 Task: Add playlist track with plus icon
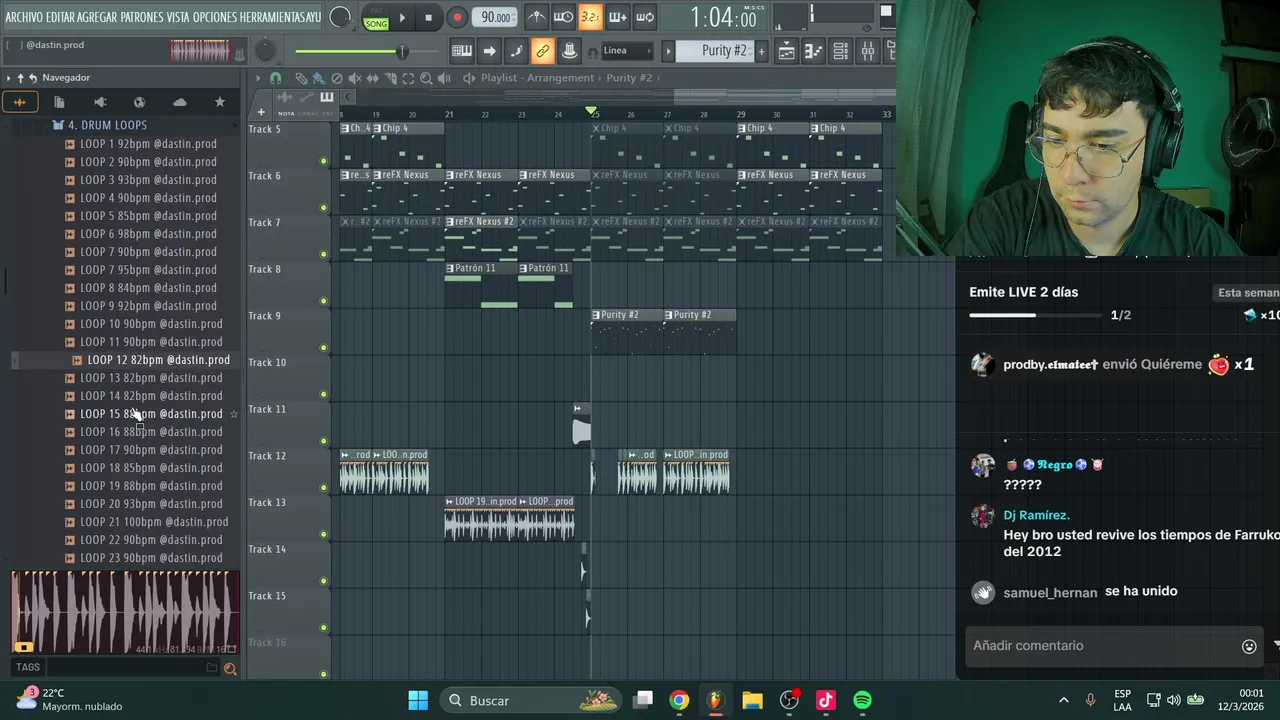pyautogui.click(x=261, y=112)
